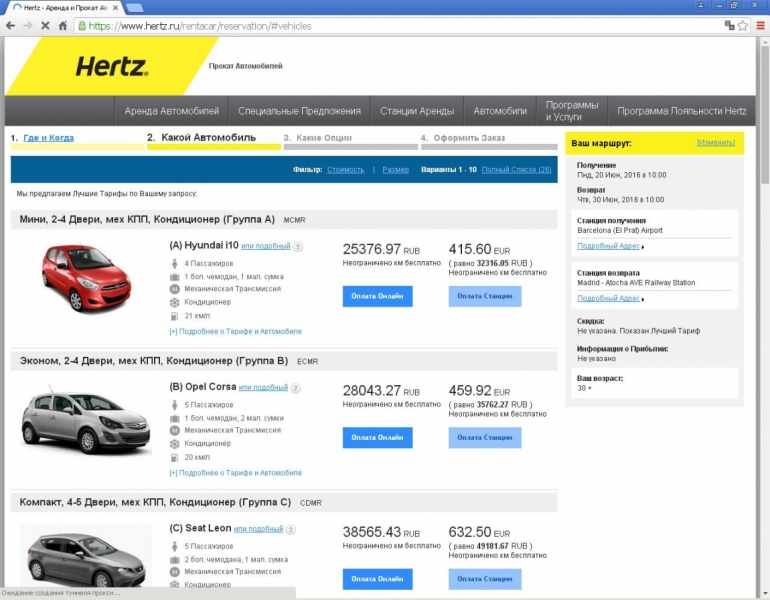Screen dimensions: 770x600
Task: Open Программы и Услуги menu
Action: click(572, 111)
